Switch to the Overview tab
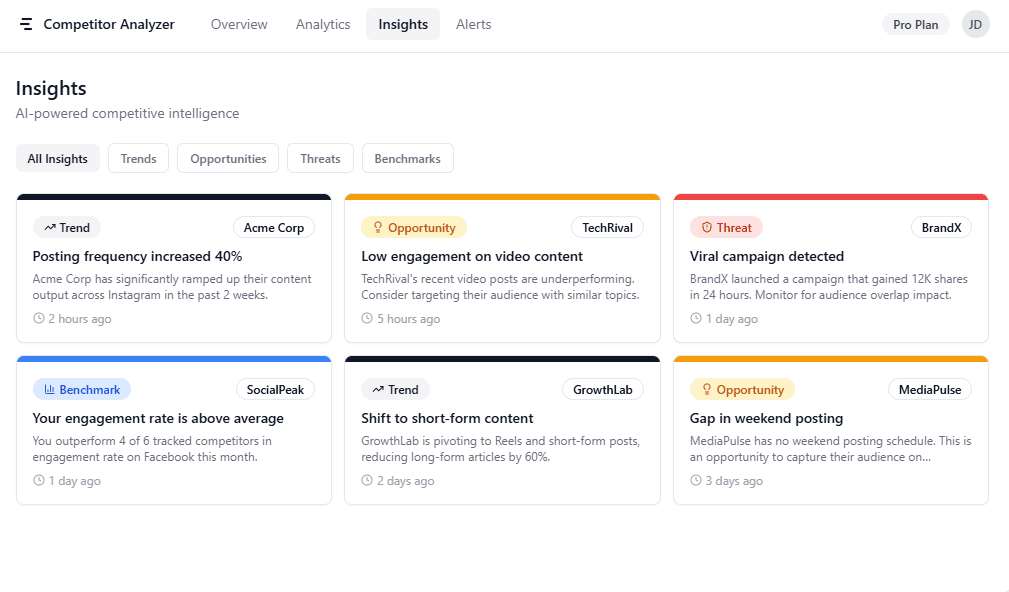Screen dimensions: 1009x592 click(x=239, y=23)
